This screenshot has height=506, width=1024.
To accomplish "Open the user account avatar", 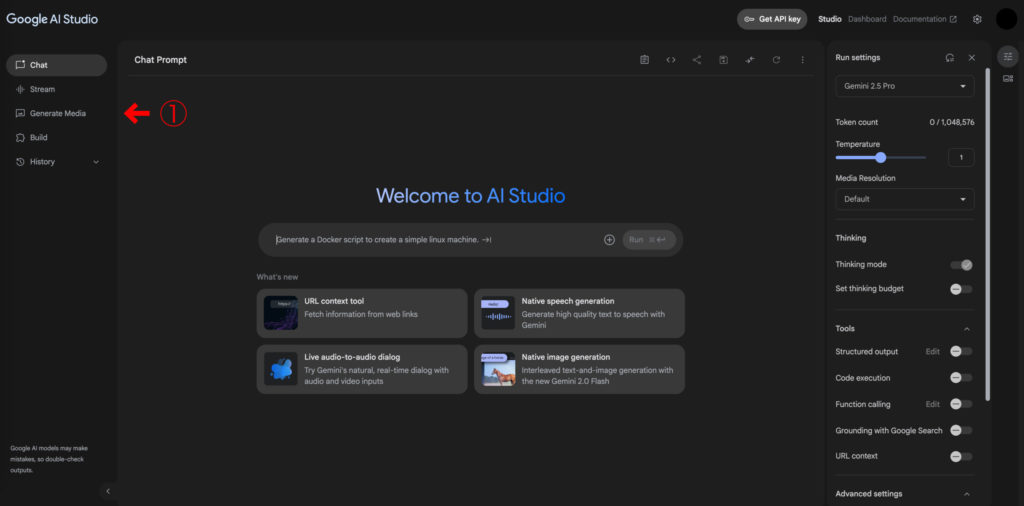I will pos(1006,19).
